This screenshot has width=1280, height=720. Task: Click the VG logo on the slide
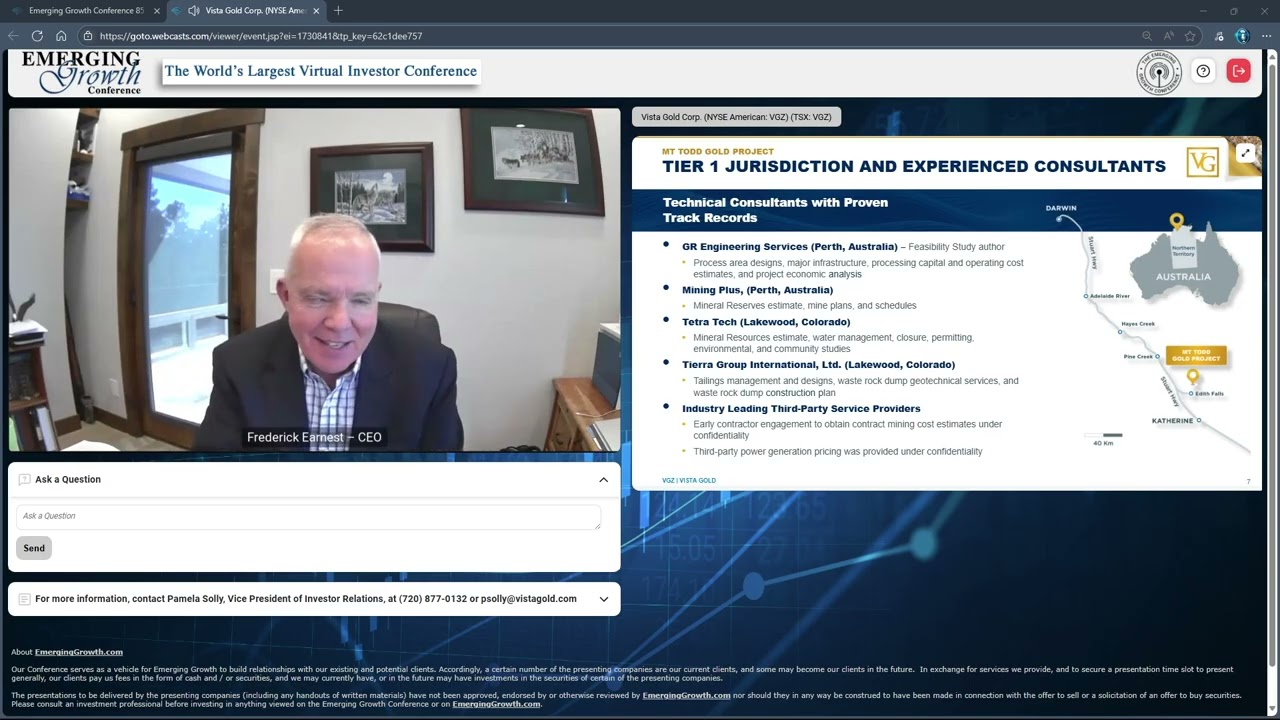[x=1202, y=162]
